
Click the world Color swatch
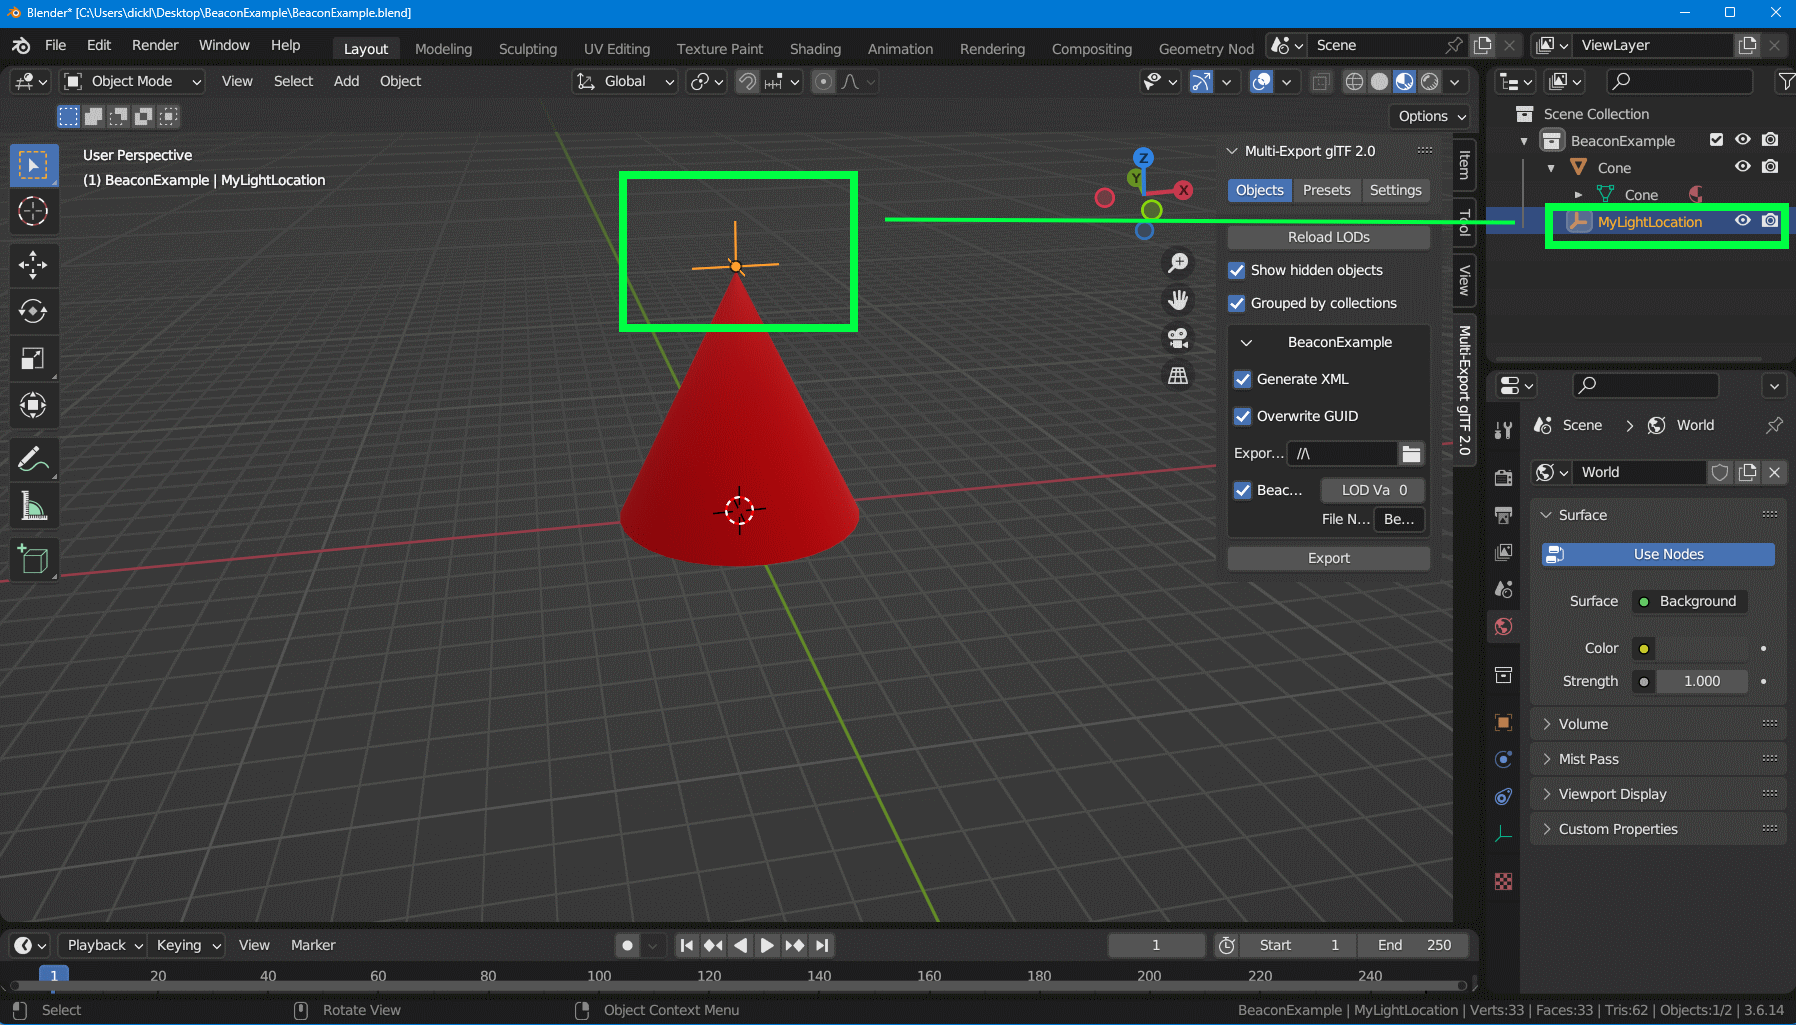click(x=1701, y=648)
